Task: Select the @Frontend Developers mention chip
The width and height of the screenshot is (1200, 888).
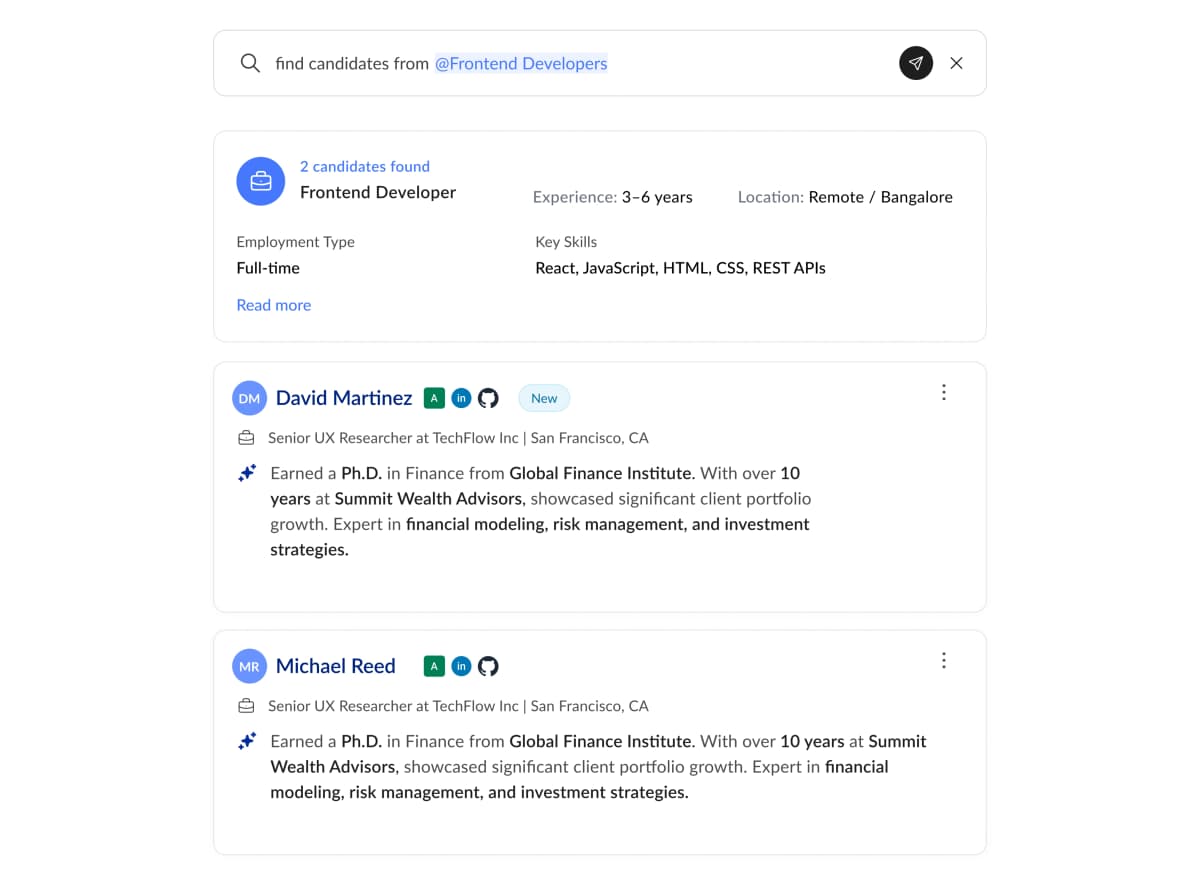Action: click(x=520, y=63)
